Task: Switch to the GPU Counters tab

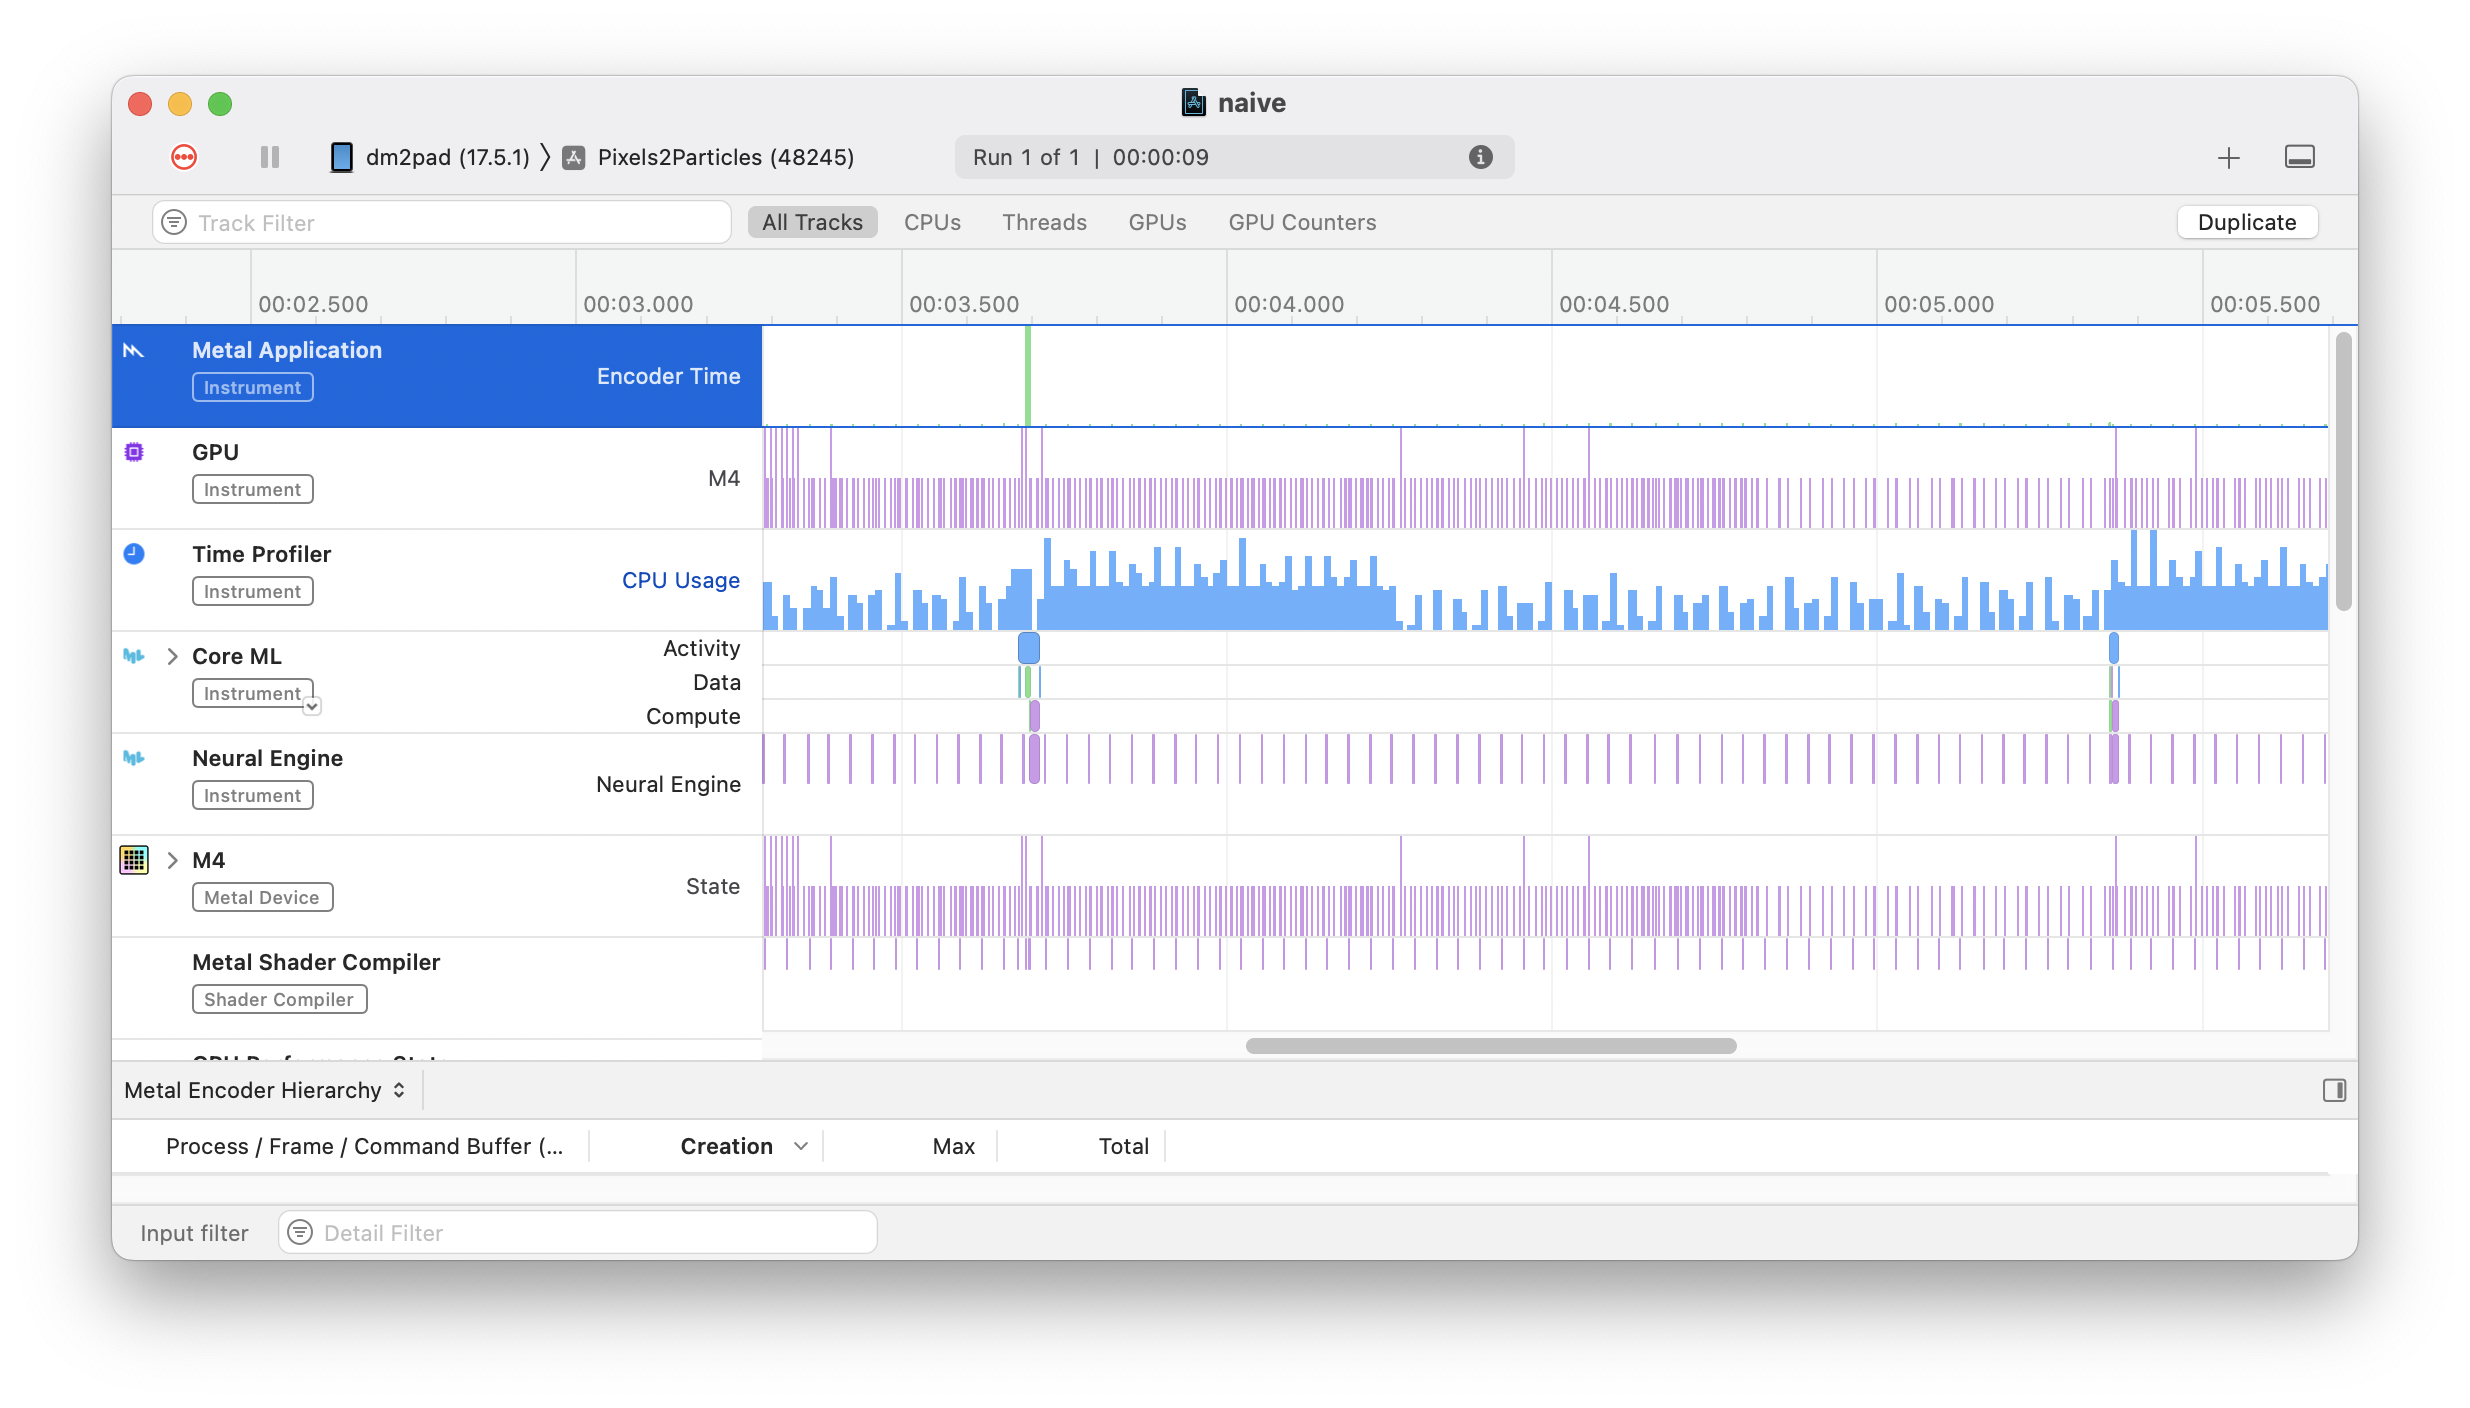Action: (1302, 222)
